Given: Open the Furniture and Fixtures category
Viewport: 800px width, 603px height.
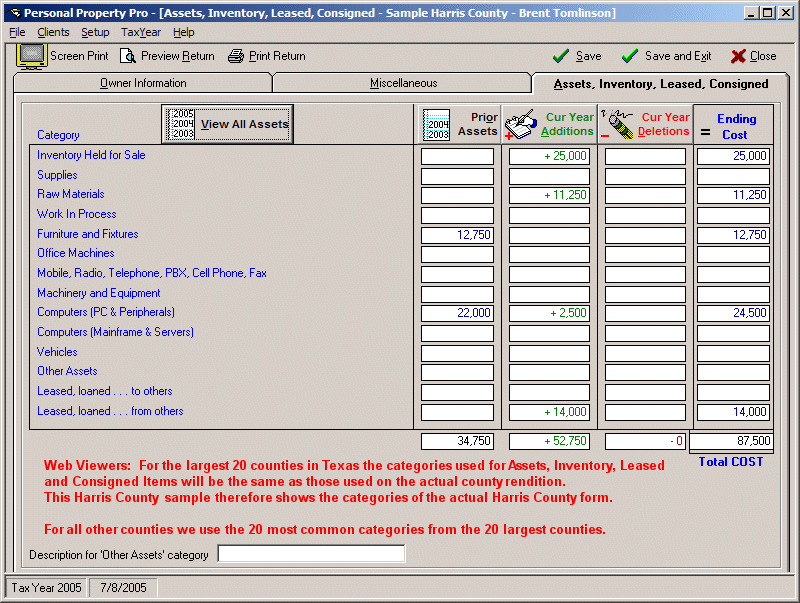Looking at the screenshot, I should click(x=88, y=234).
